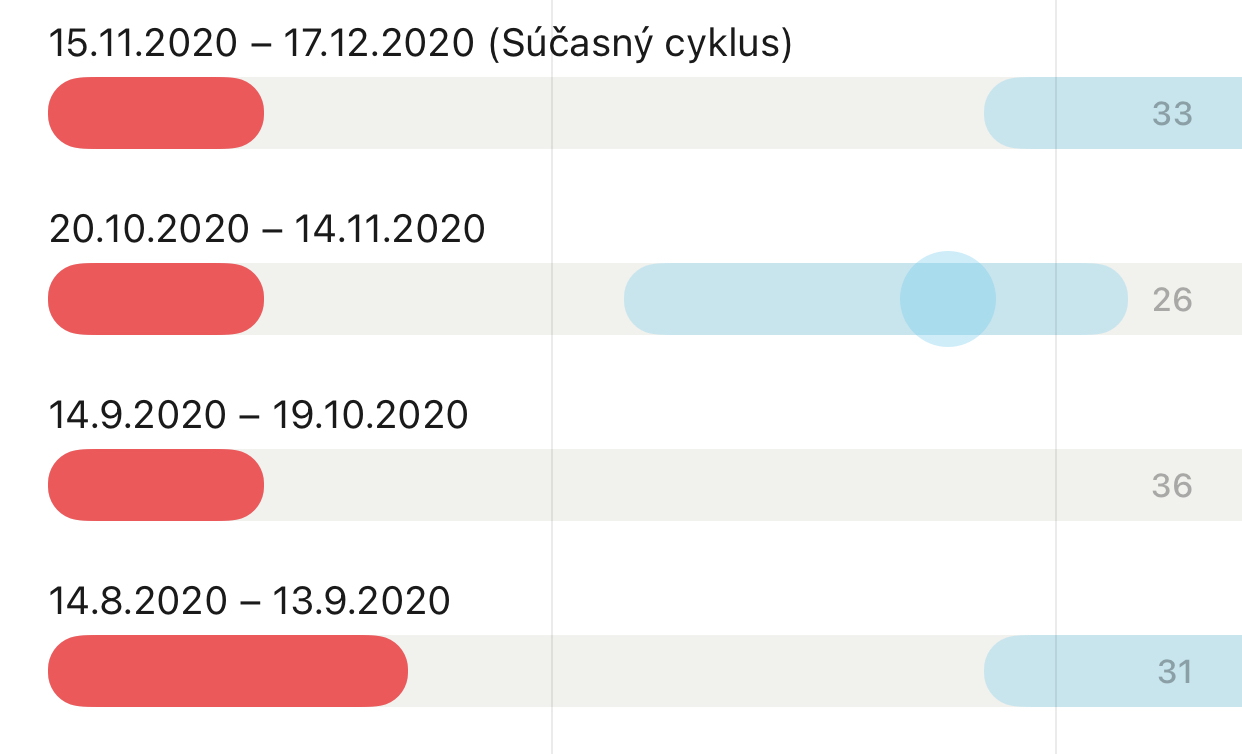Select the long red period bar of the 14.8.2020 cycle
This screenshot has height=754, width=1242.
(x=228, y=671)
